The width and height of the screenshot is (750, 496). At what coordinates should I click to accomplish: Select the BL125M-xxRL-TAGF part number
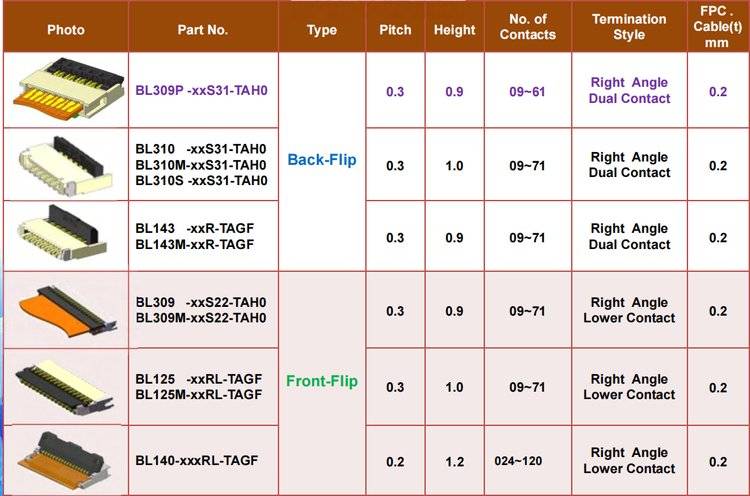(x=199, y=394)
